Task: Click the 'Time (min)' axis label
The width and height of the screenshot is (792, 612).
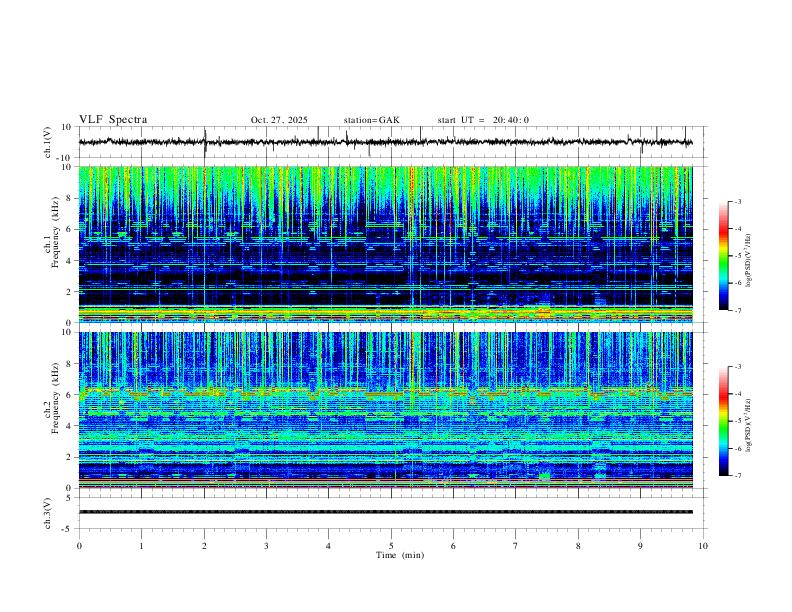Action: (400, 555)
